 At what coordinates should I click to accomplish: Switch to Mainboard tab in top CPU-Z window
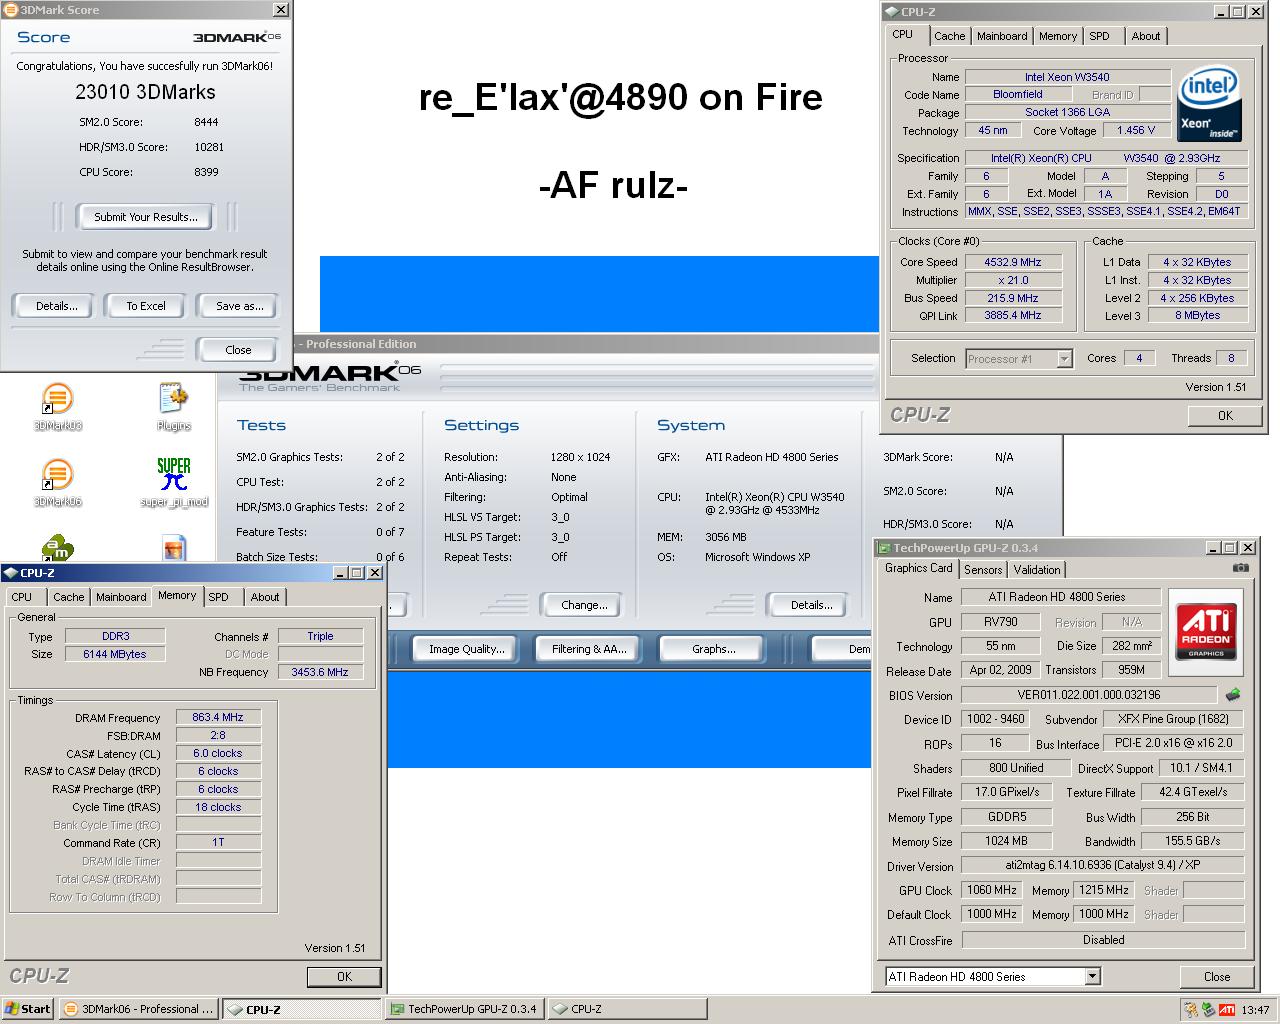pyautogui.click(x=1002, y=36)
